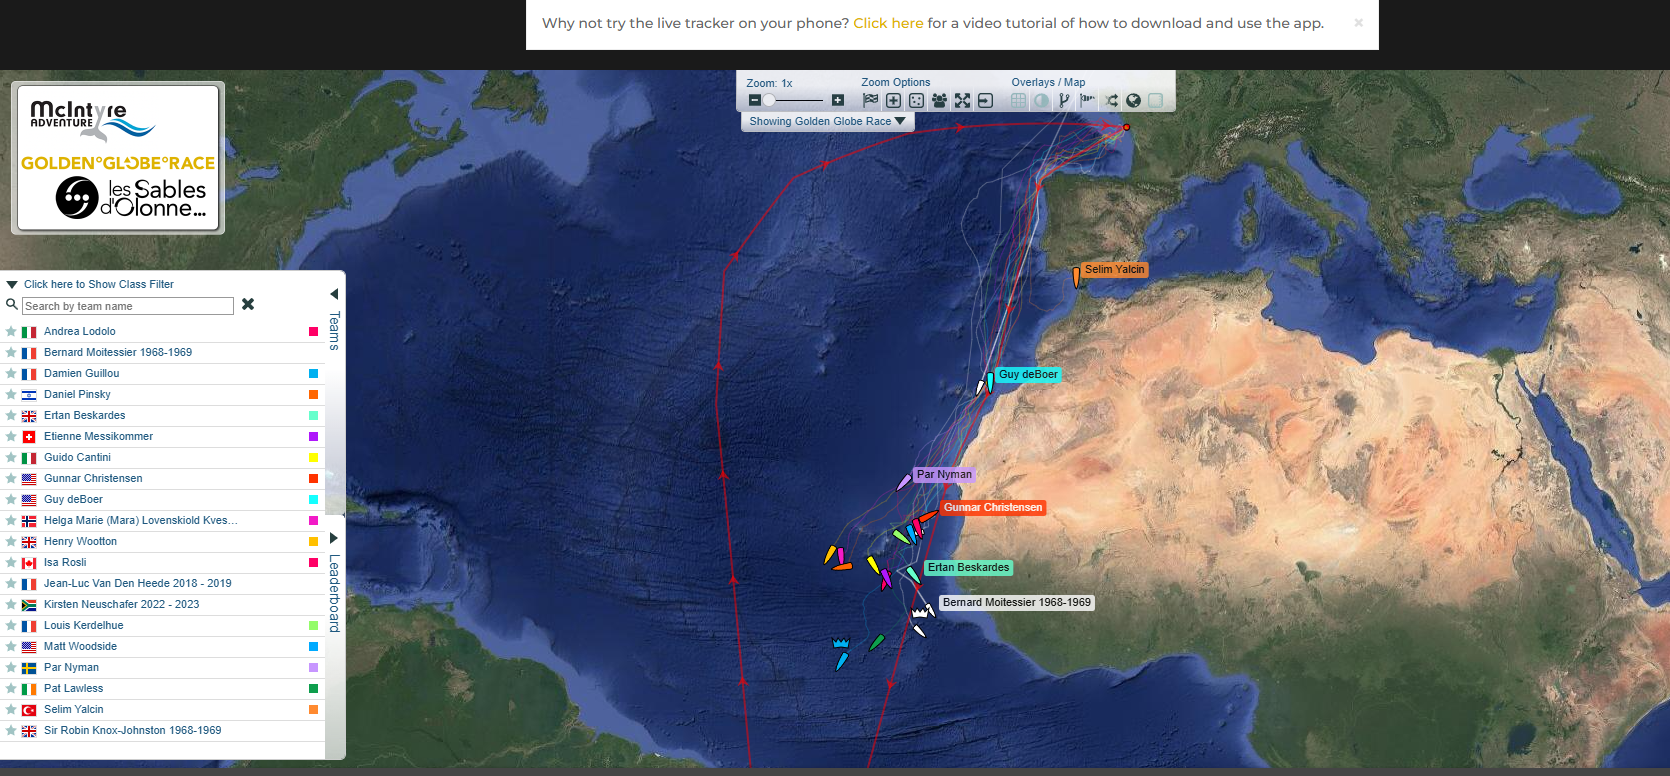Toggle the windsock wind overlay
1670x776 pixels.
tap(1087, 100)
